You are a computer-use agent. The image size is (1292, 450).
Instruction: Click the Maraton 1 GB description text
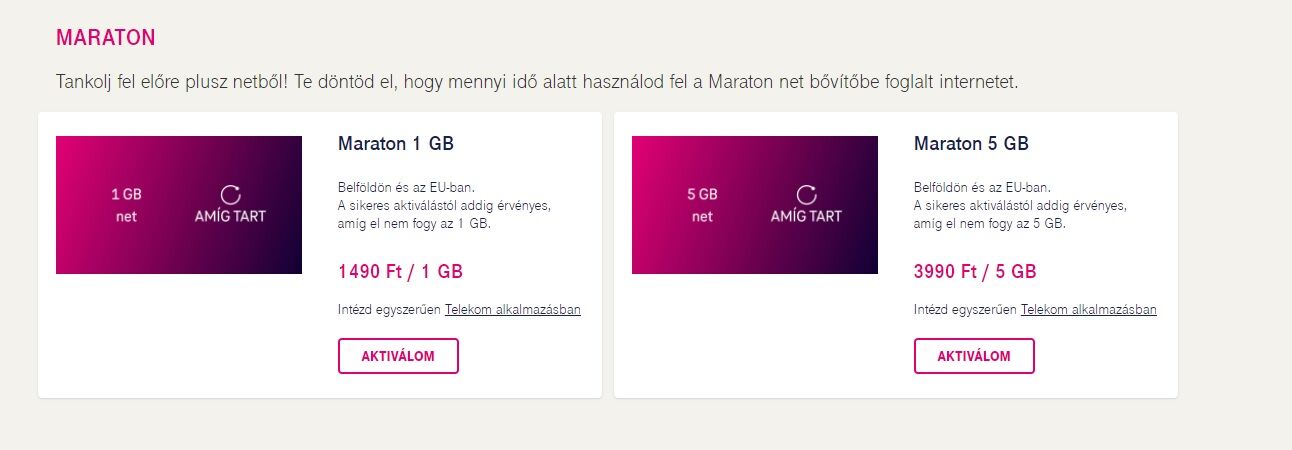pyautogui.click(x=445, y=205)
